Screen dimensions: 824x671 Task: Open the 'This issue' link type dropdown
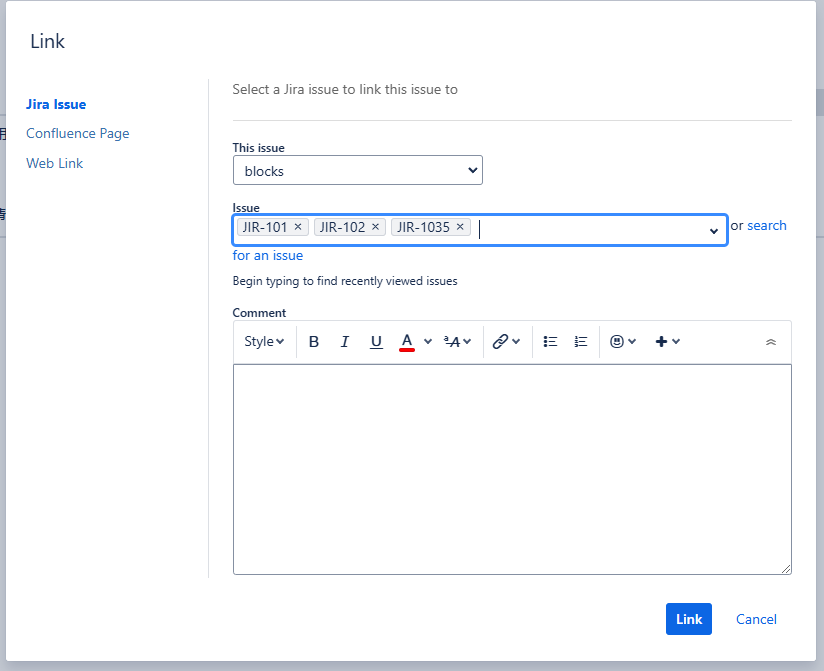[x=357, y=170]
